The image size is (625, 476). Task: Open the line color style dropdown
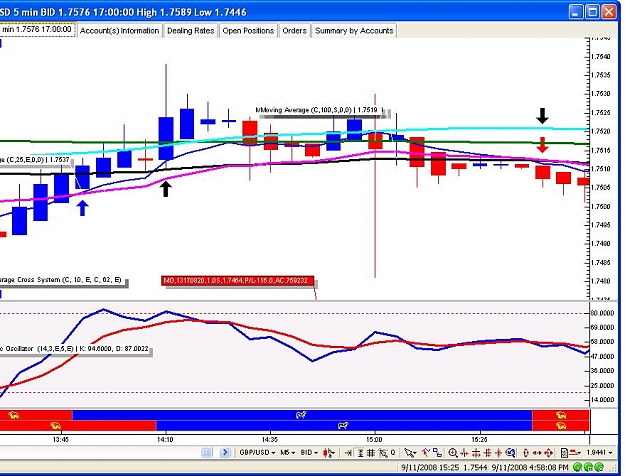pos(575,452)
